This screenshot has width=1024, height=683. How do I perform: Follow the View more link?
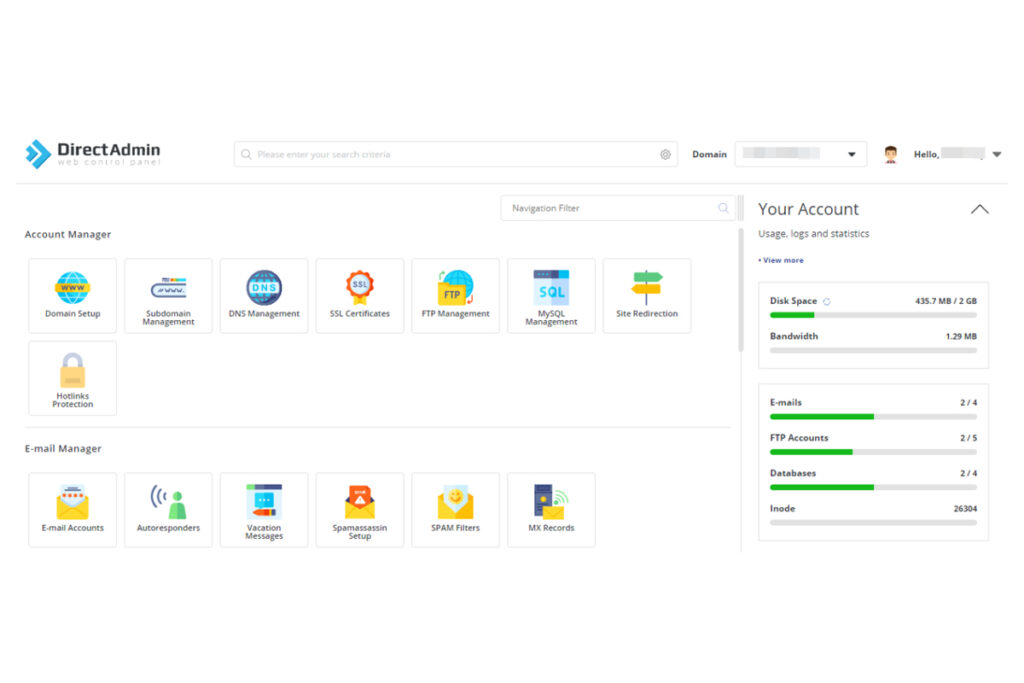781,260
